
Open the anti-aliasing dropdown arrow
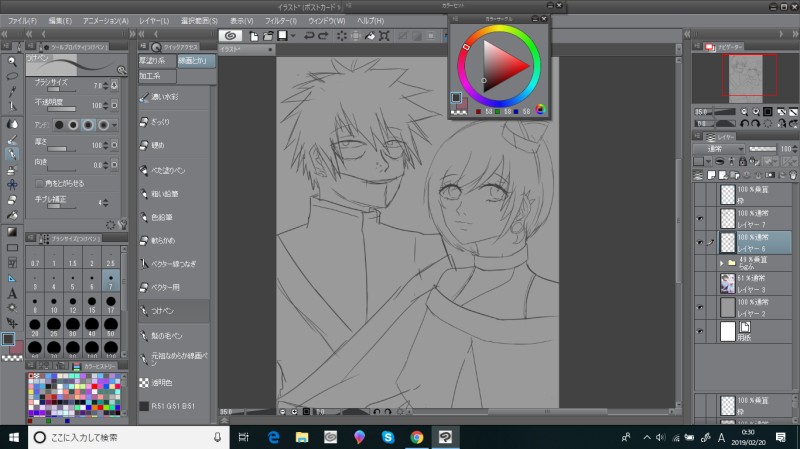point(114,125)
